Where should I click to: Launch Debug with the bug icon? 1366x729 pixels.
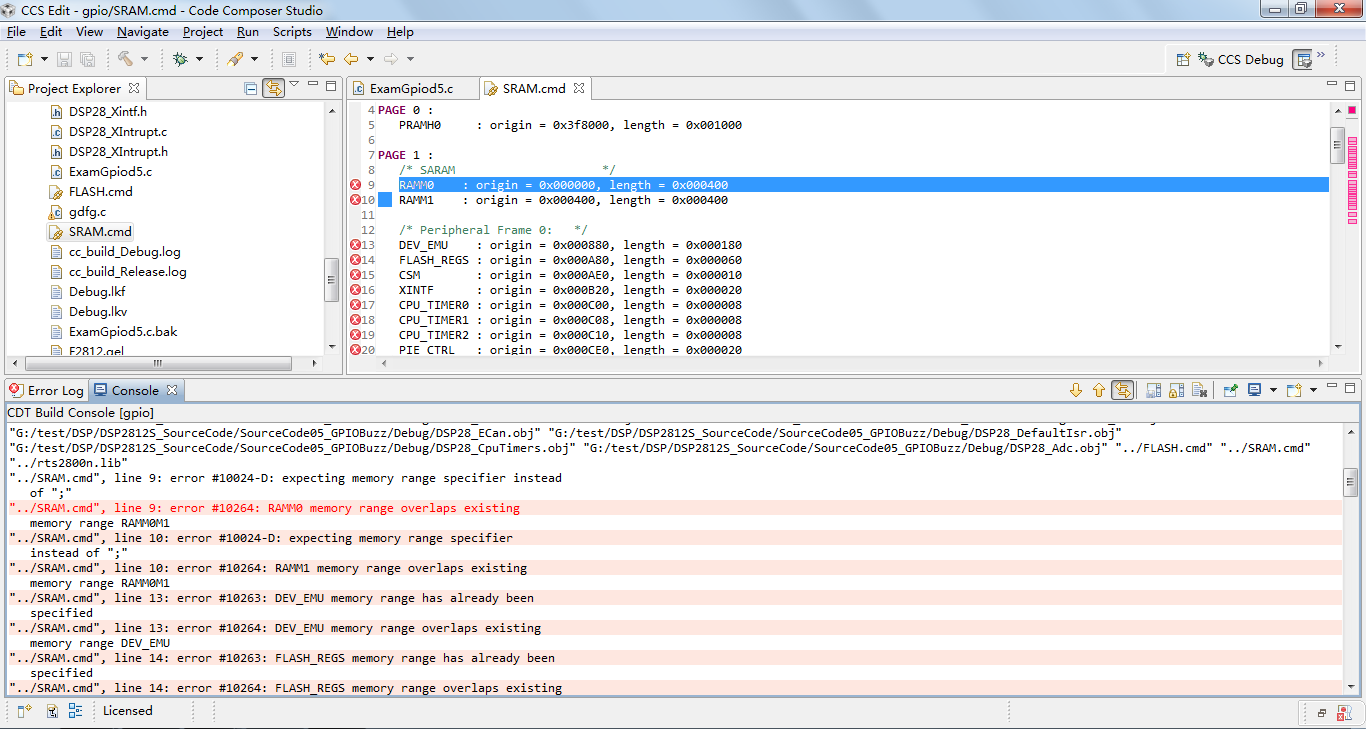point(180,59)
